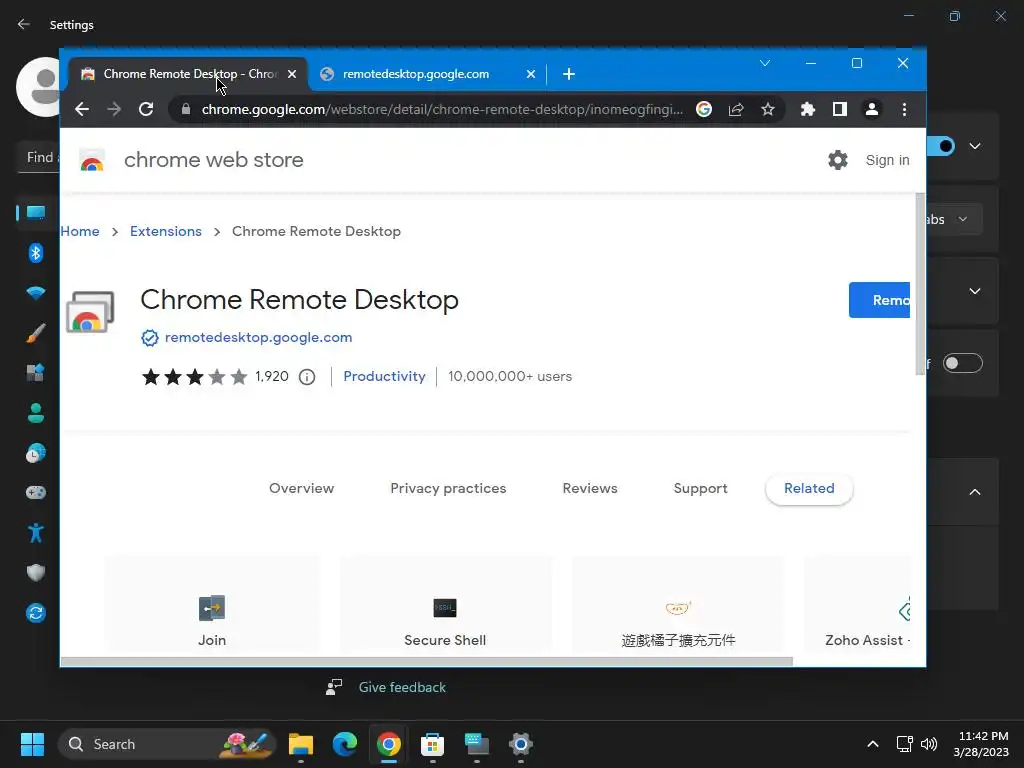Click the horizontal scrollbar at window bottom
This screenshot has width=1024, height=768.
[x=427, y=662]
